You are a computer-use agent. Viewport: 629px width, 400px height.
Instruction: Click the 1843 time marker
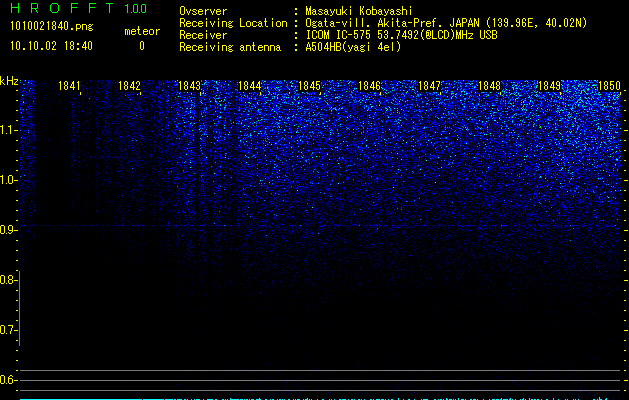coord(189,85)
